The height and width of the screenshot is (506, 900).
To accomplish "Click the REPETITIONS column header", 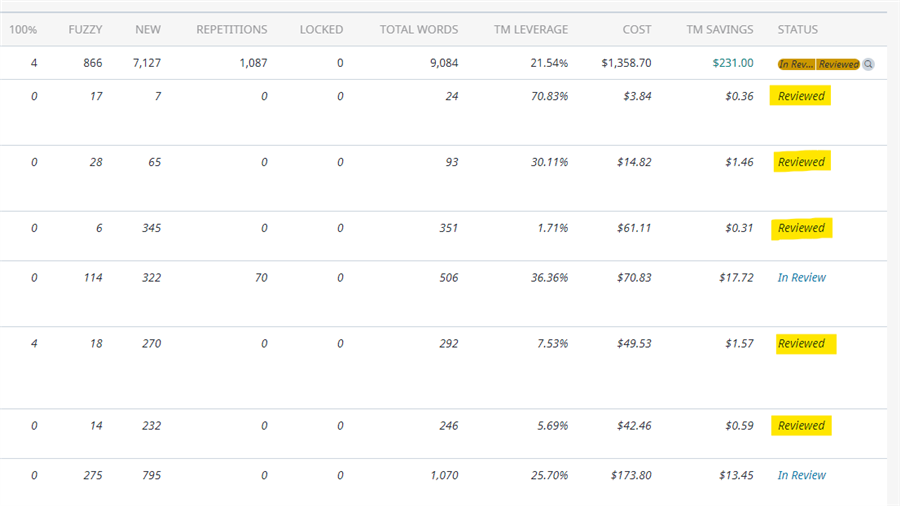I will pos(231,30).
